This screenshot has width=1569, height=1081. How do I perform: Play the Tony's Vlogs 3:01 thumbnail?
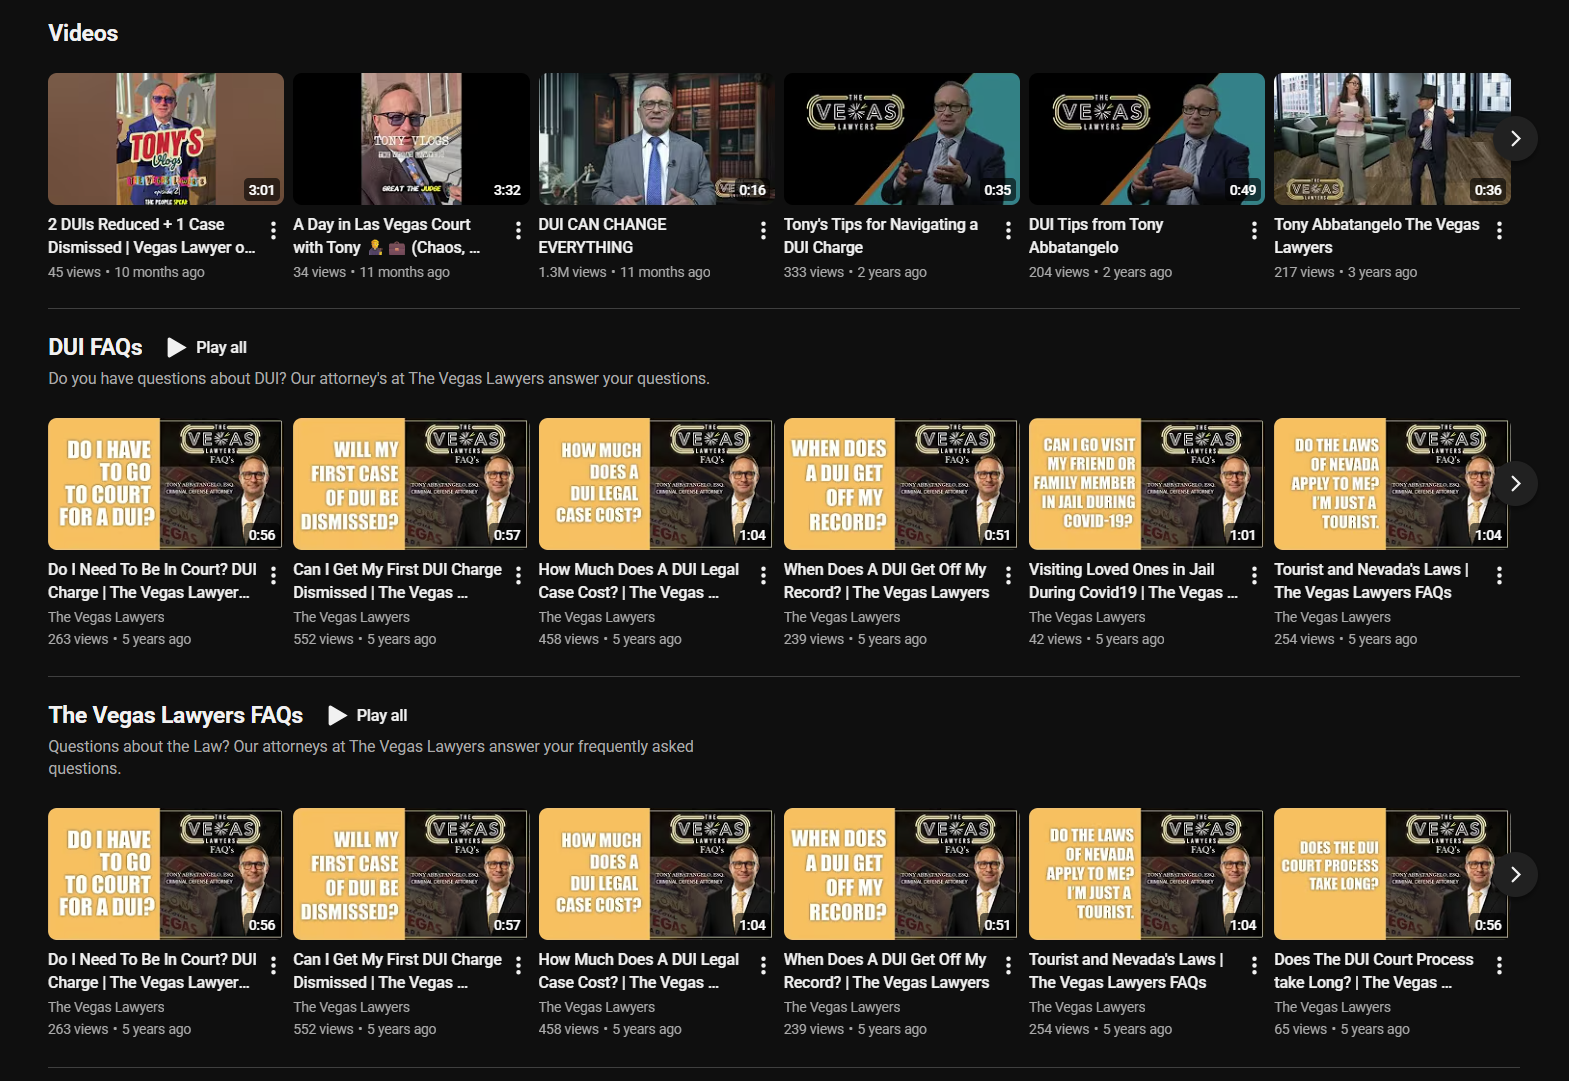(x=166, y=139)
